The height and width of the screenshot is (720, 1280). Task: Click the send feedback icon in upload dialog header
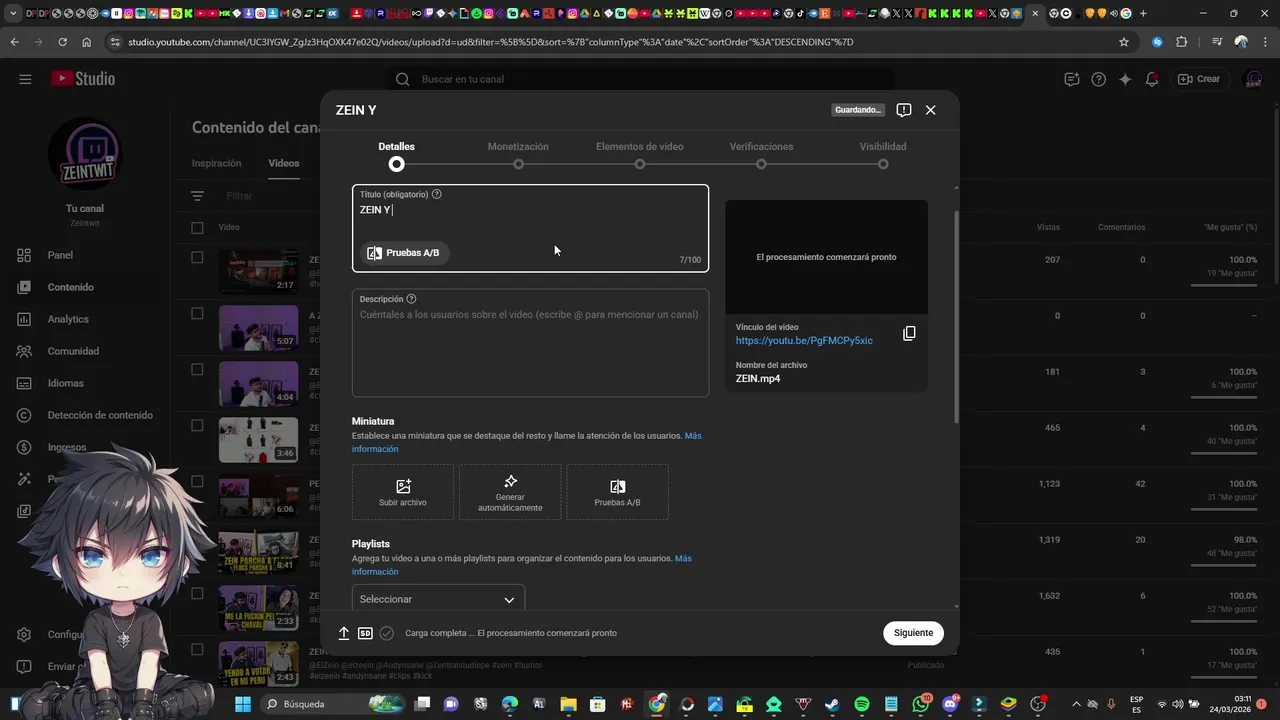pyautogui.click(x=903, y=110)
